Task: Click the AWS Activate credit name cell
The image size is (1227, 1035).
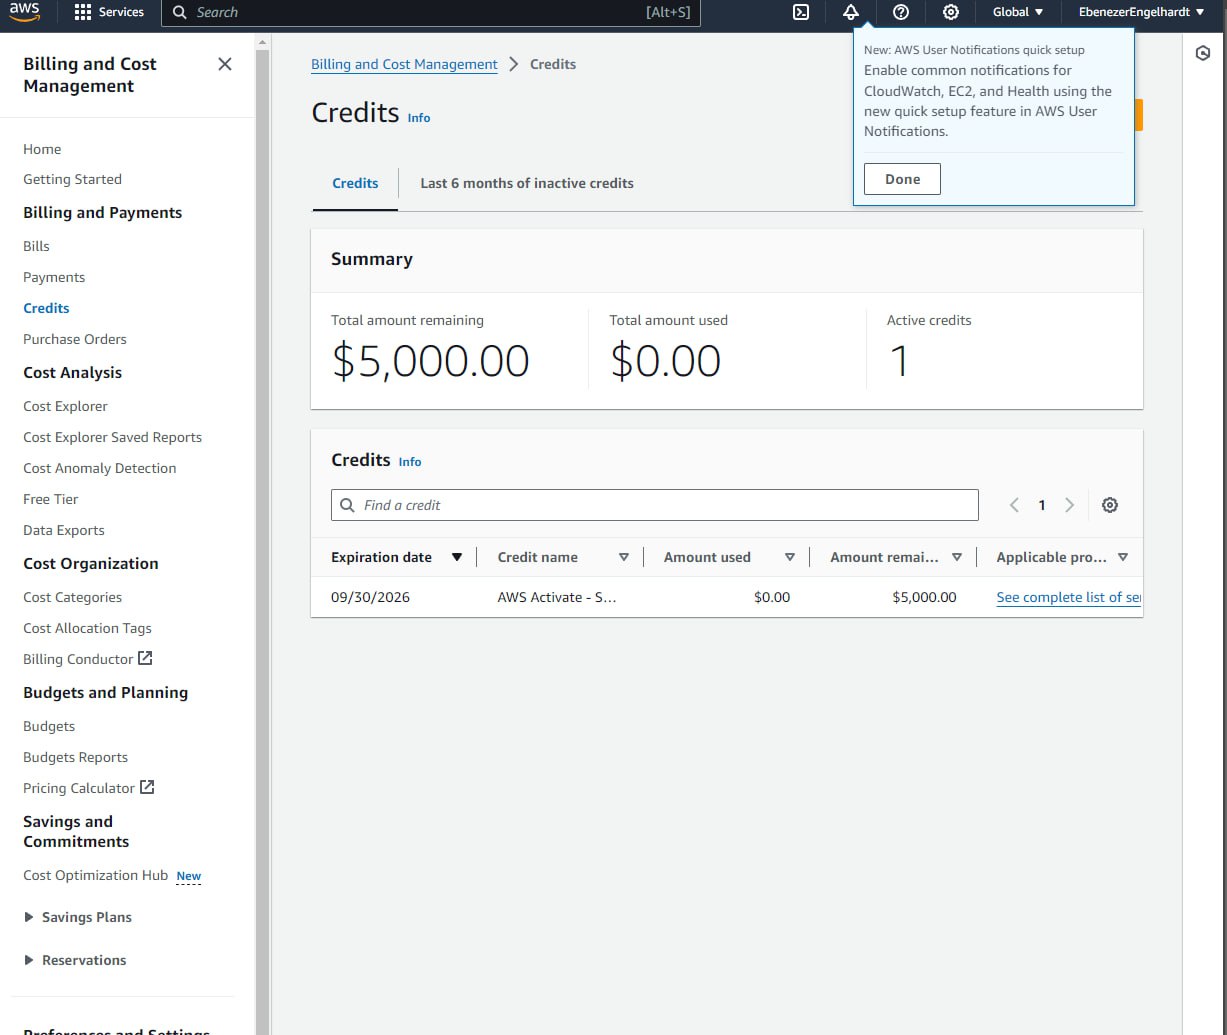Action: 557,597
